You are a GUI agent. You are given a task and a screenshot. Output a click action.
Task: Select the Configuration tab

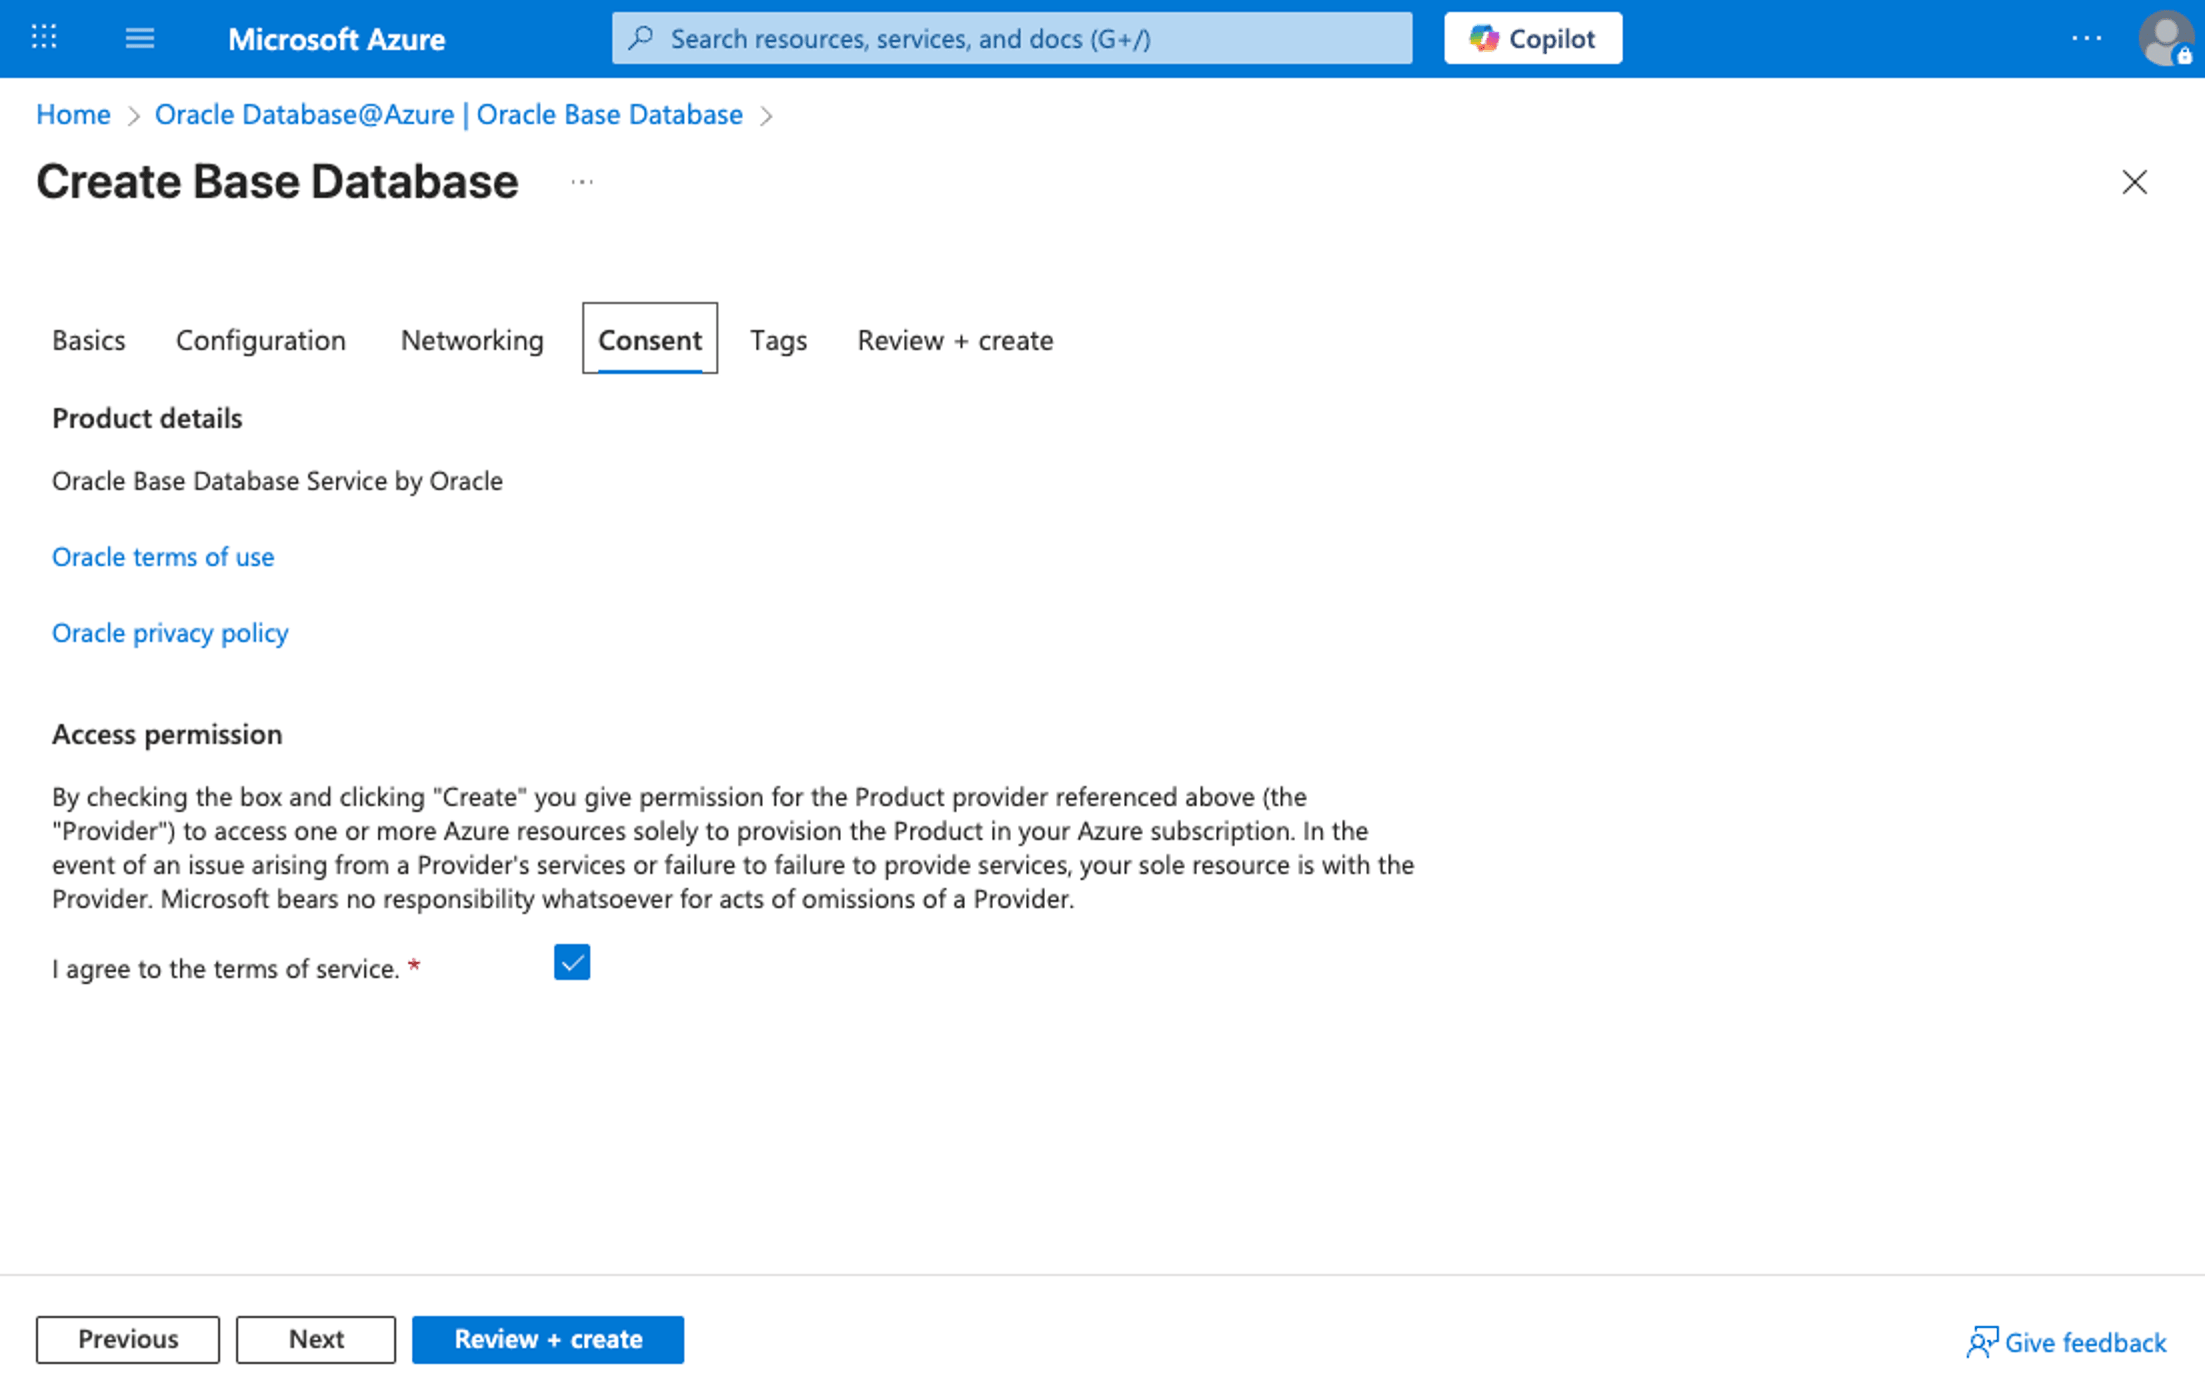point(260,340)
